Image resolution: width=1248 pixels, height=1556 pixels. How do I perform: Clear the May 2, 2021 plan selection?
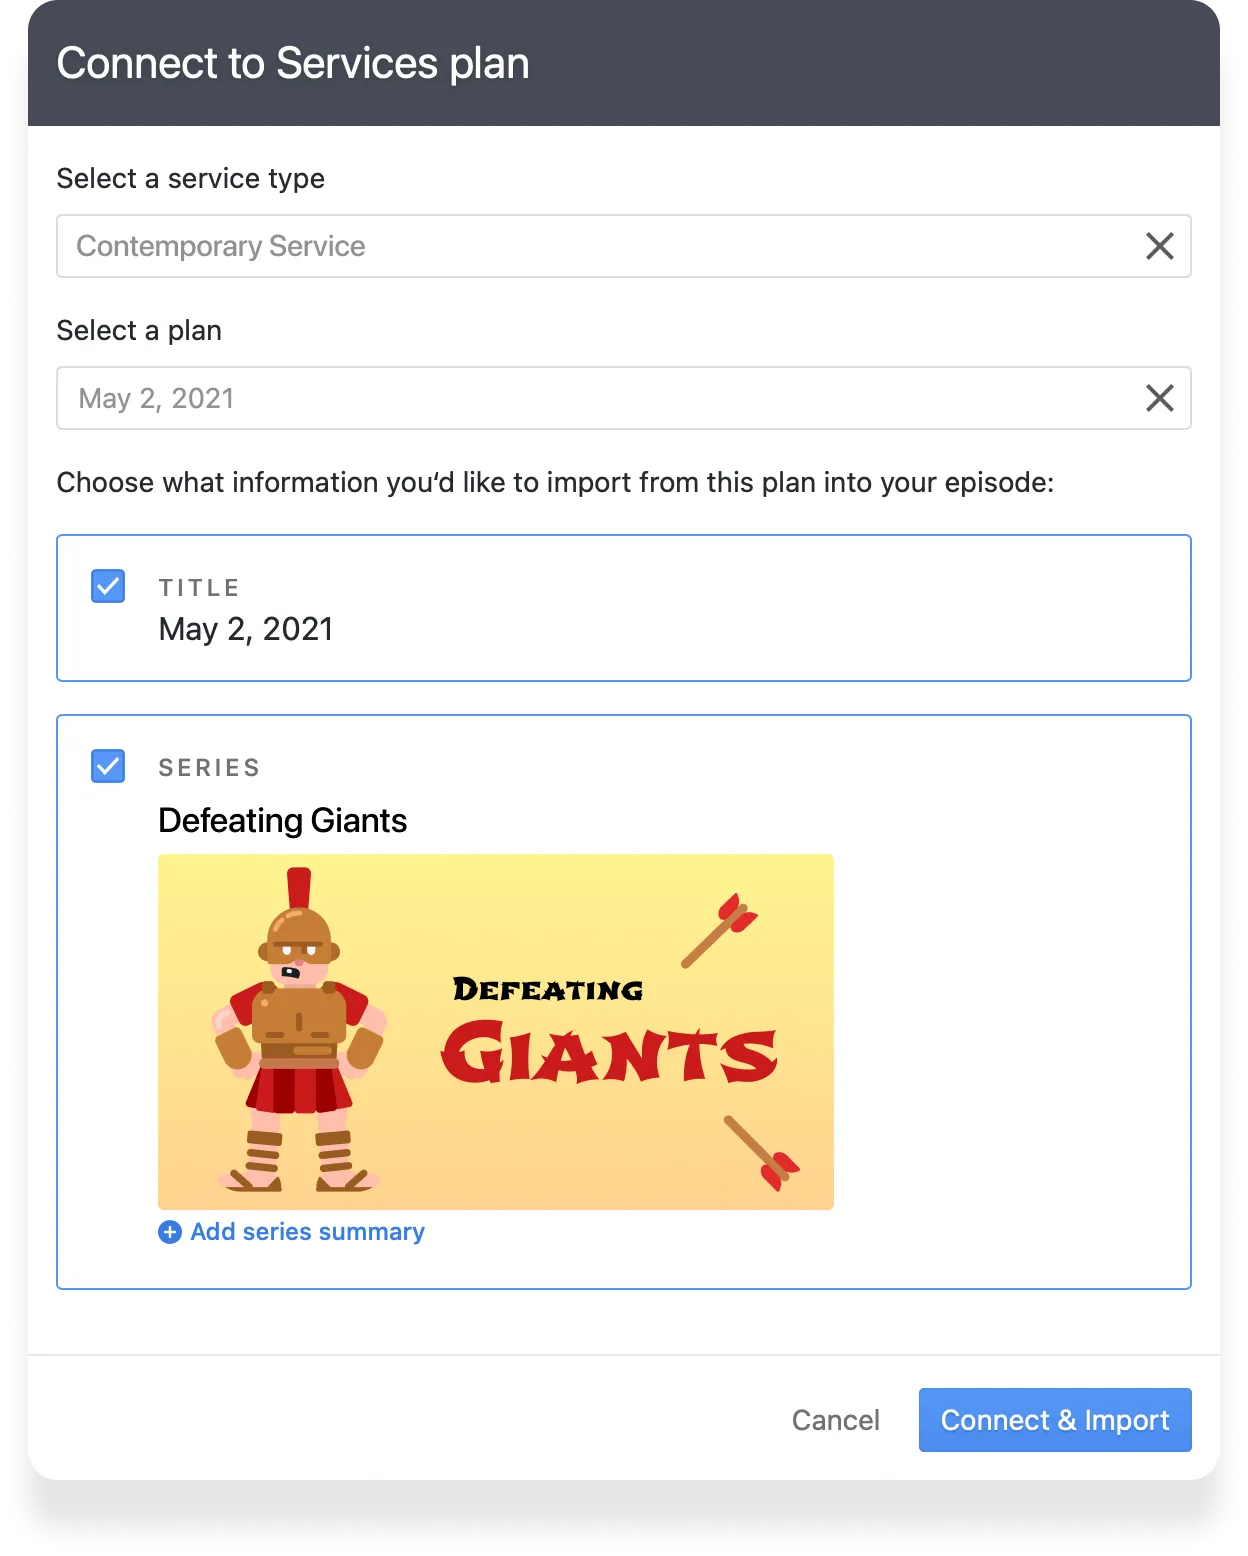click(x=1159, y=397)
